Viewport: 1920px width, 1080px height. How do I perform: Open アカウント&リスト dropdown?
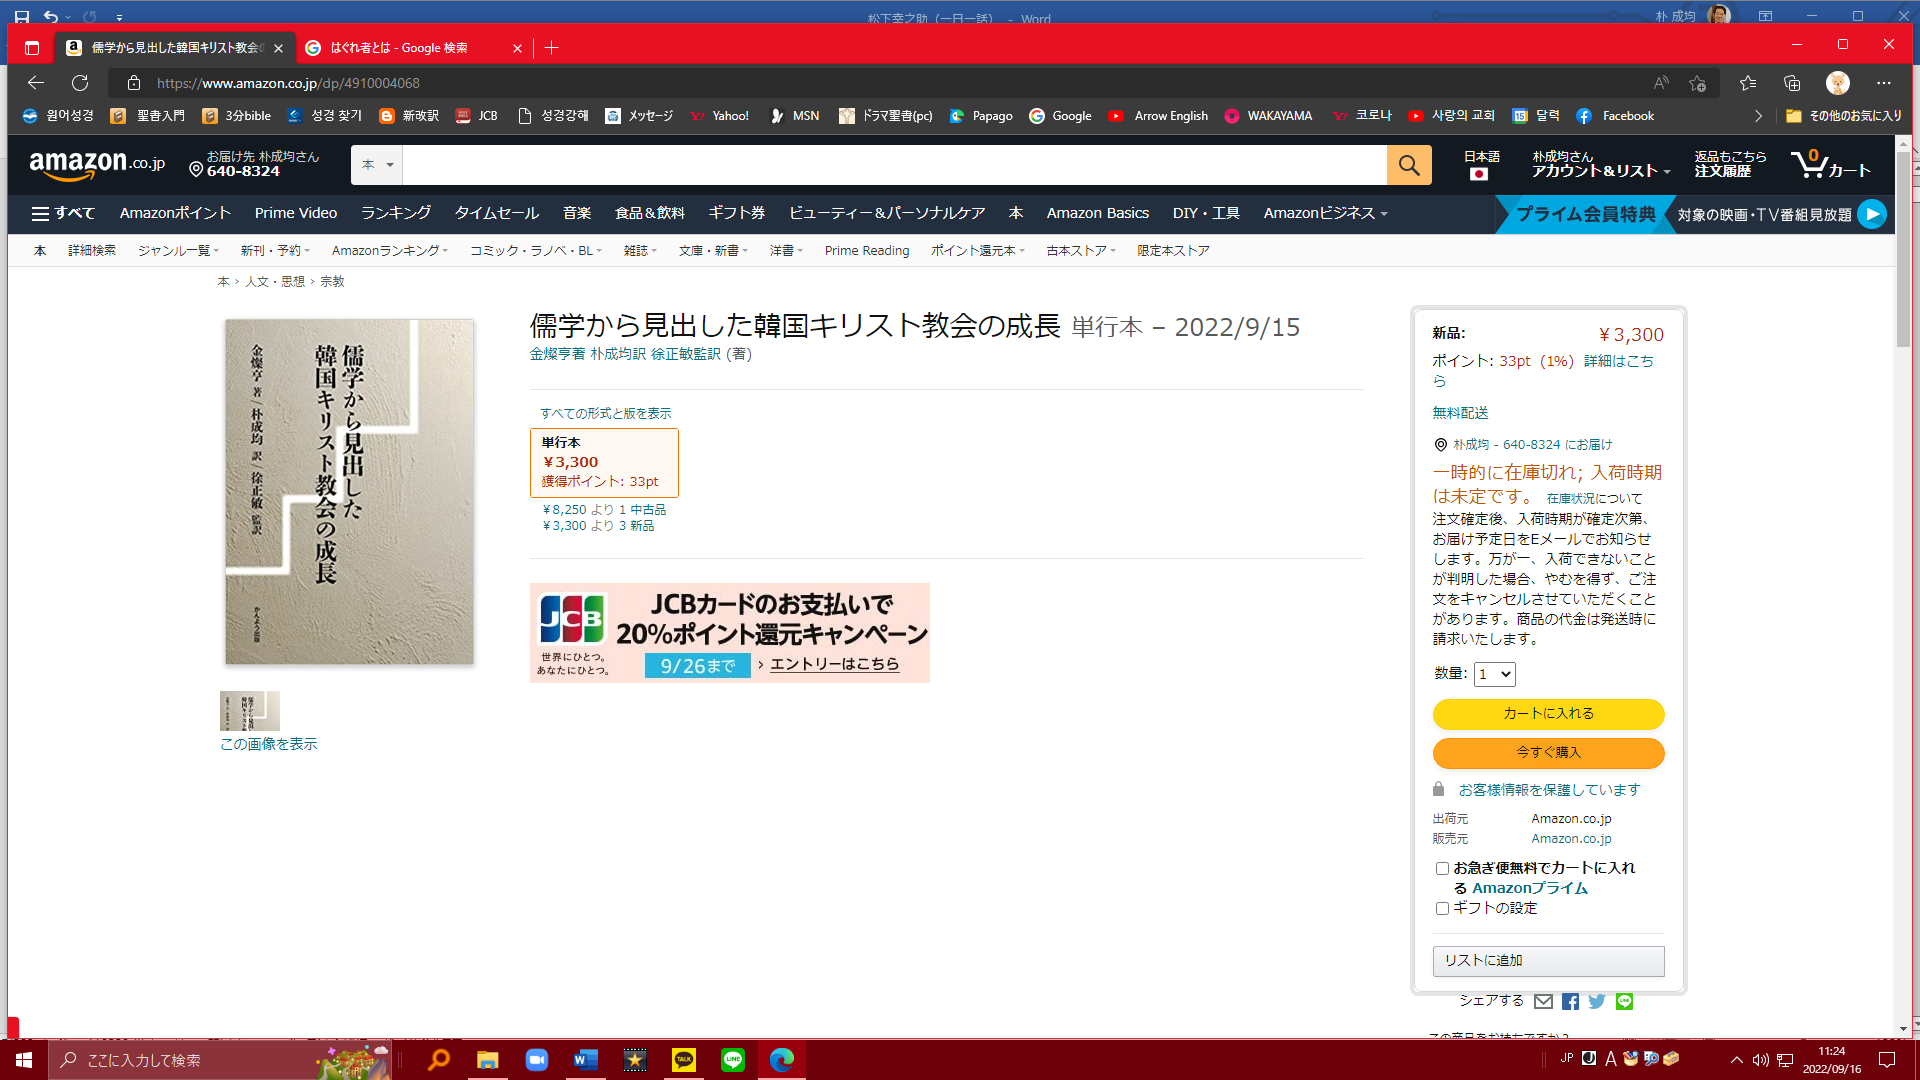1601,165
